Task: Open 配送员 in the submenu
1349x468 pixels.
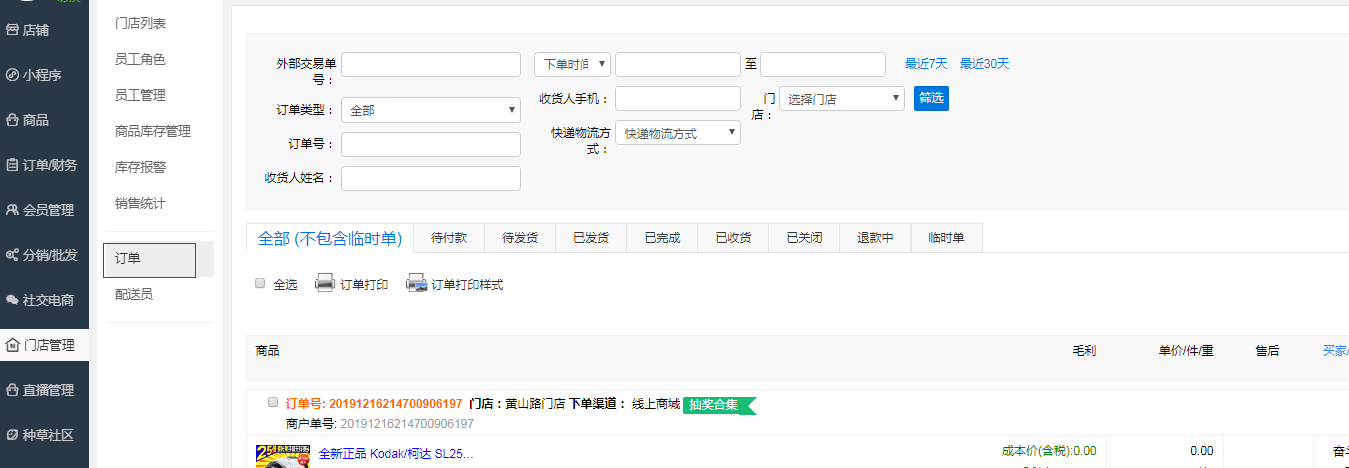Action: coord(134,294)
